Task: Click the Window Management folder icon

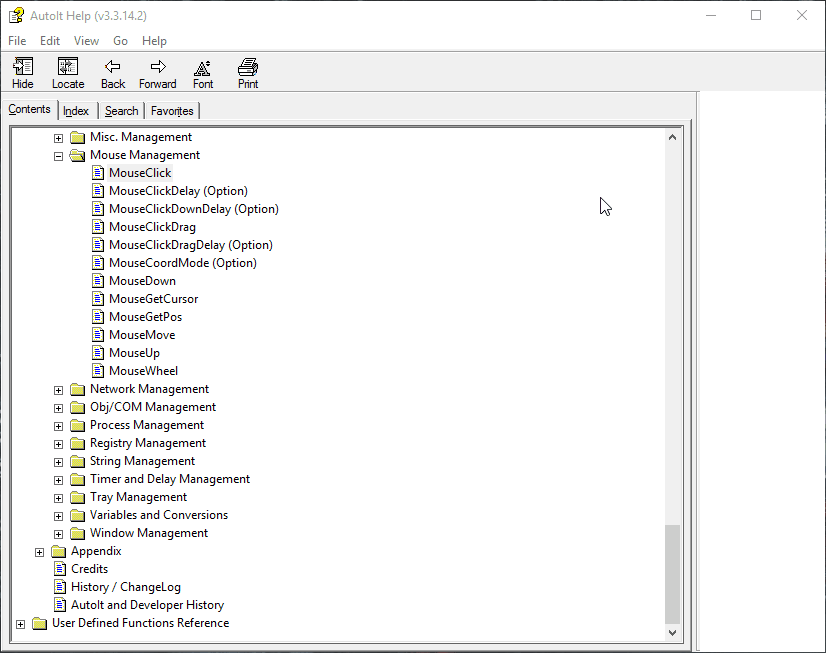Action: point(77,533)
